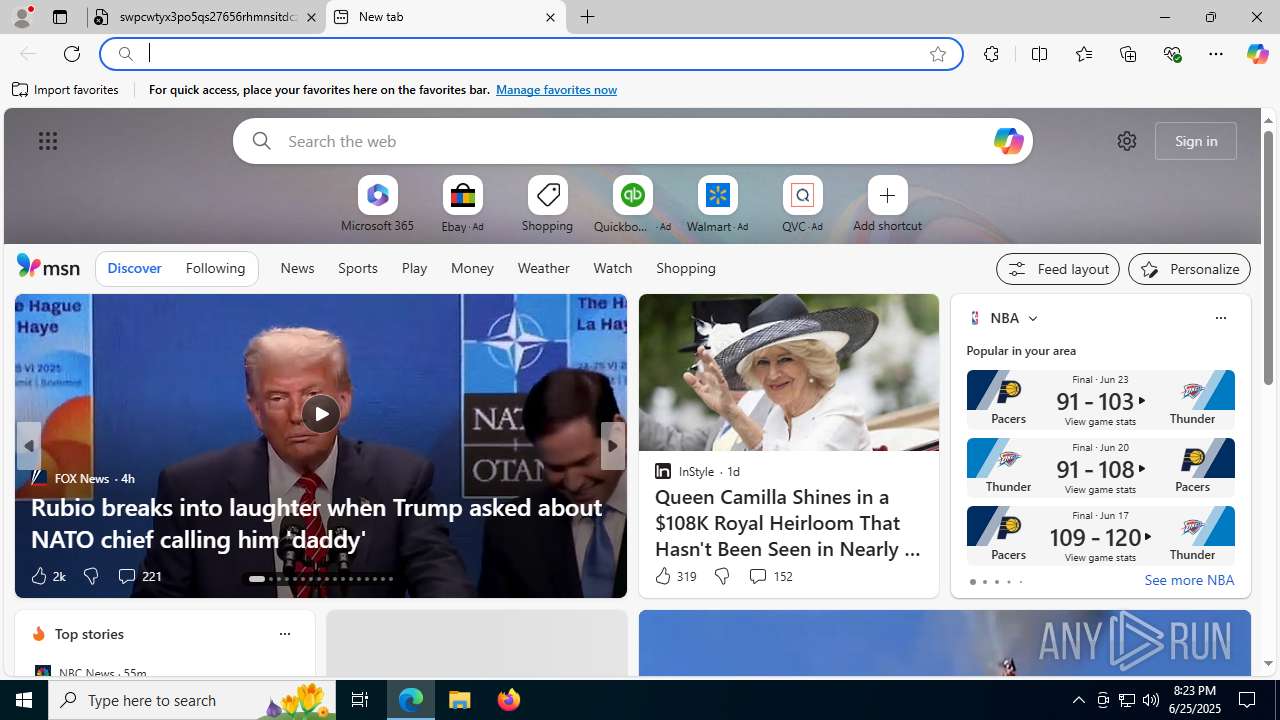Open the Favorites toolbar icon
The image size is (1280, 720).
coord(1083,54)
